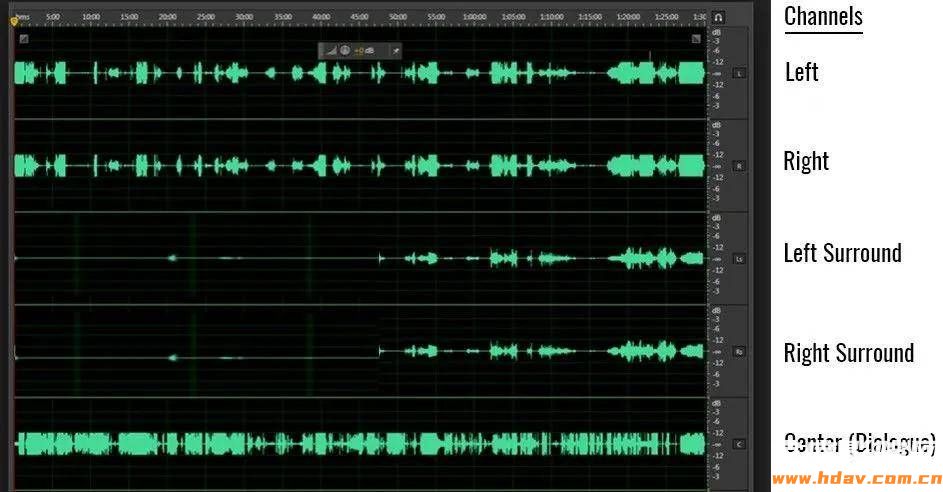
Task: Click the fade-out handle at the waveform end
Action: click(x=696, y=39)
